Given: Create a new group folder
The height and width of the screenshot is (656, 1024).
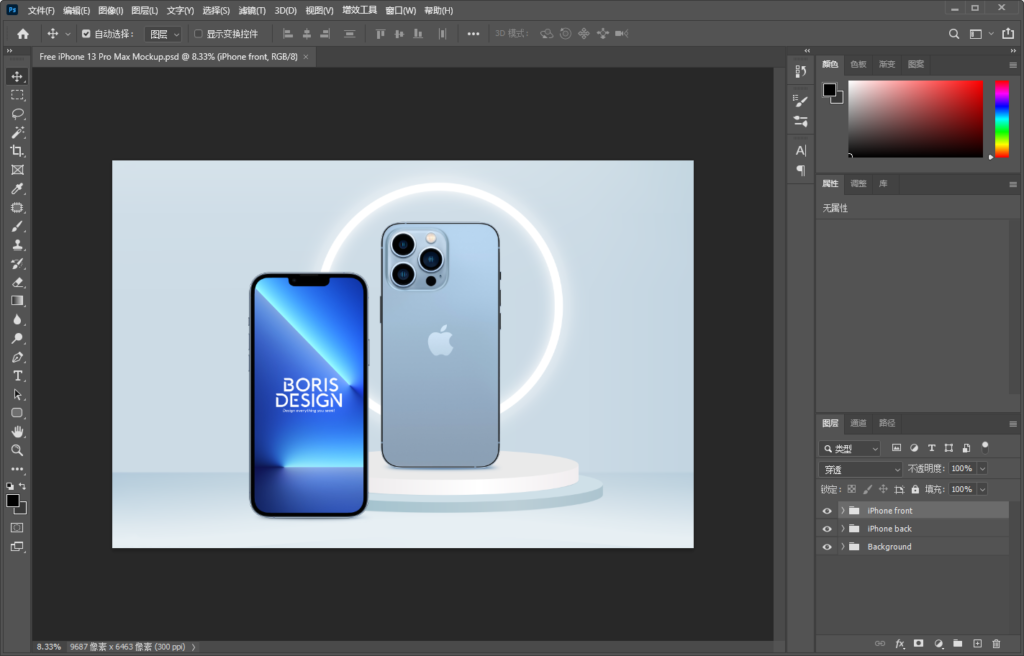Looking at the screenshot, I should click(x=957, y=644).
